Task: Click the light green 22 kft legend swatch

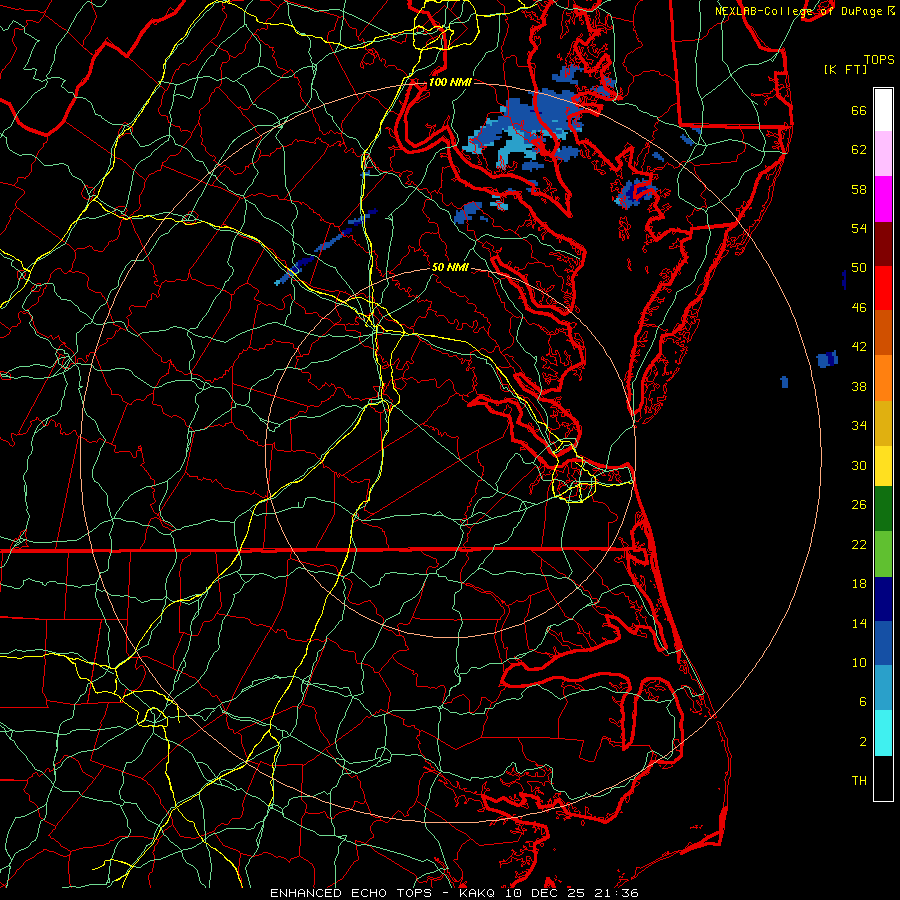Action: [x=883, y=554]
